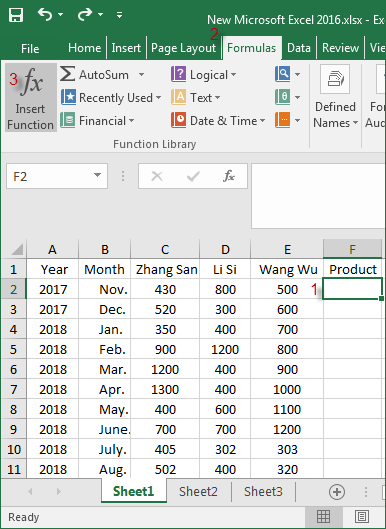Expand the AutoSum dropdown arrow
386x529 pixels.
pos(141,74)
